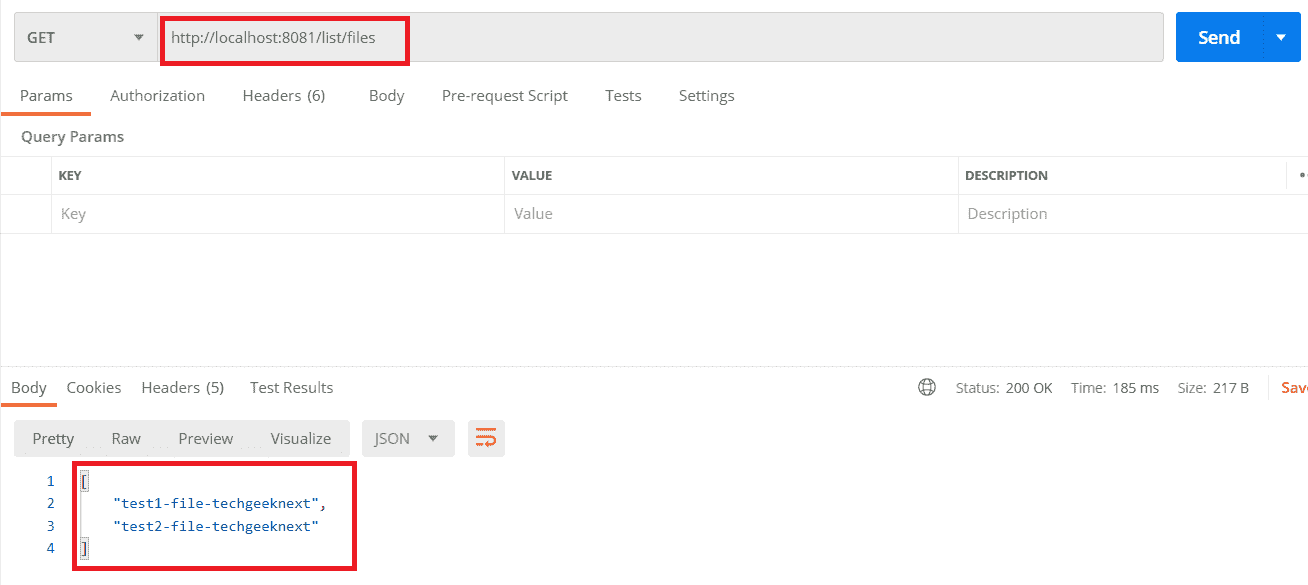The height and width of the screenshot is (585, 1308).
Task: Select the Pretty response view
Action: (x=53, y=438)
